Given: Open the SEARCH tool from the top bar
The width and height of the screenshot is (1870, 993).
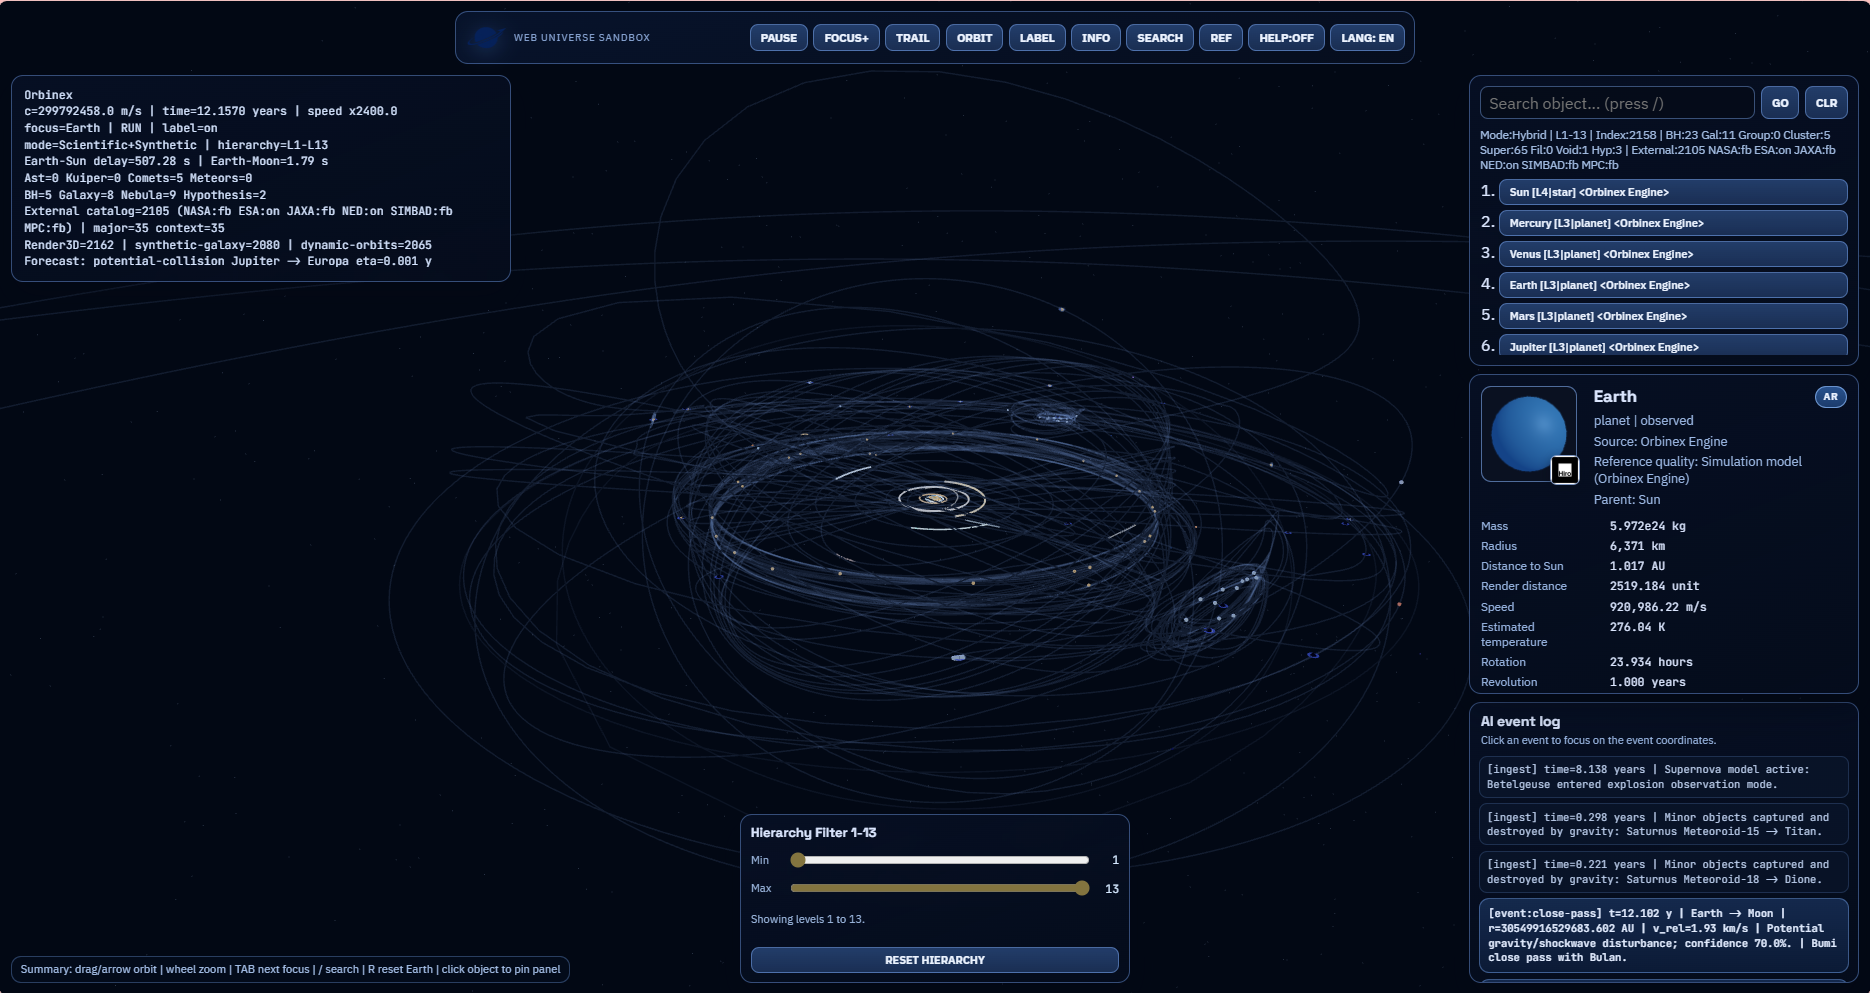Looking at the screenshot, I should click(1159, 37).
